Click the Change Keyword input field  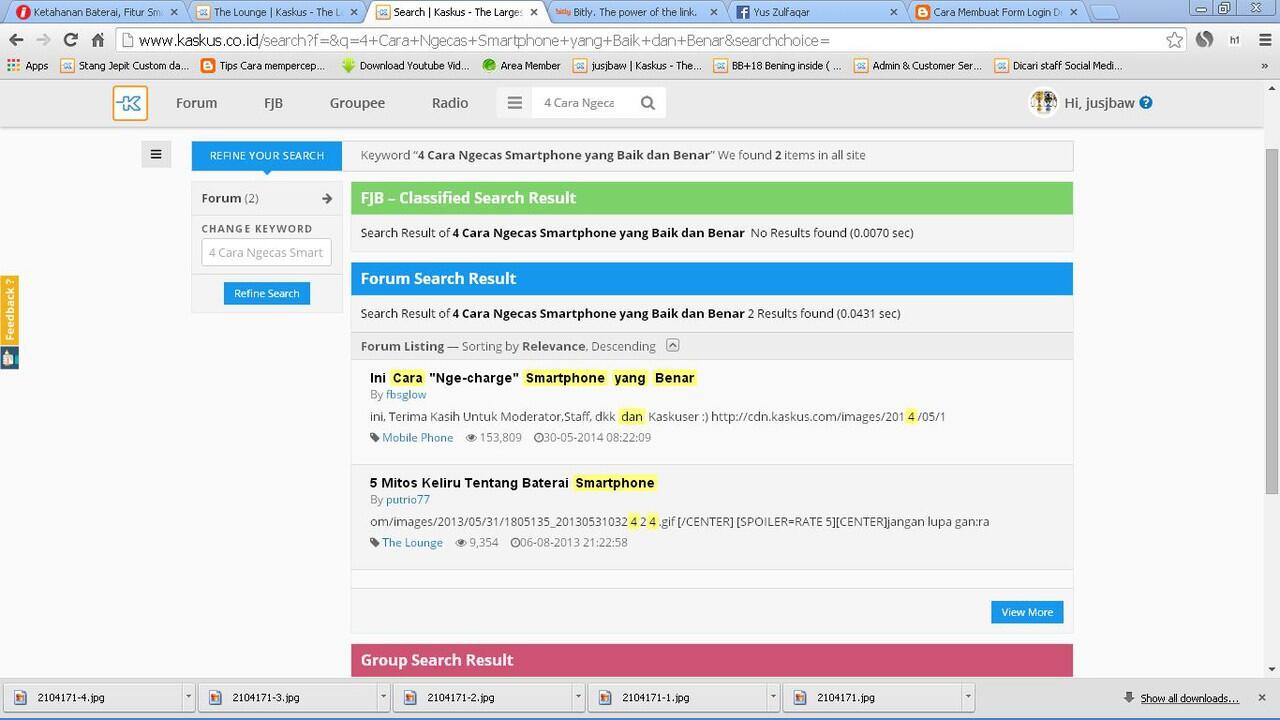coord(266,253)
